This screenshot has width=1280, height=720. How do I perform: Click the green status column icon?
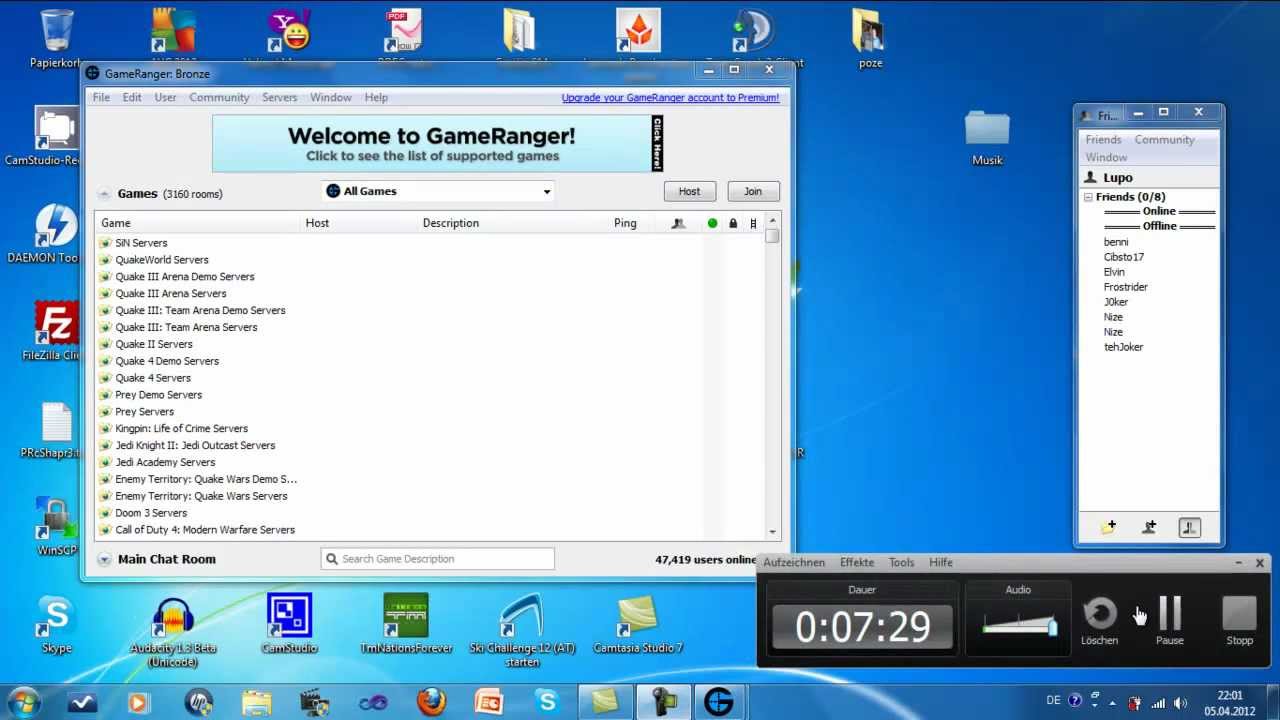point(712,223)
